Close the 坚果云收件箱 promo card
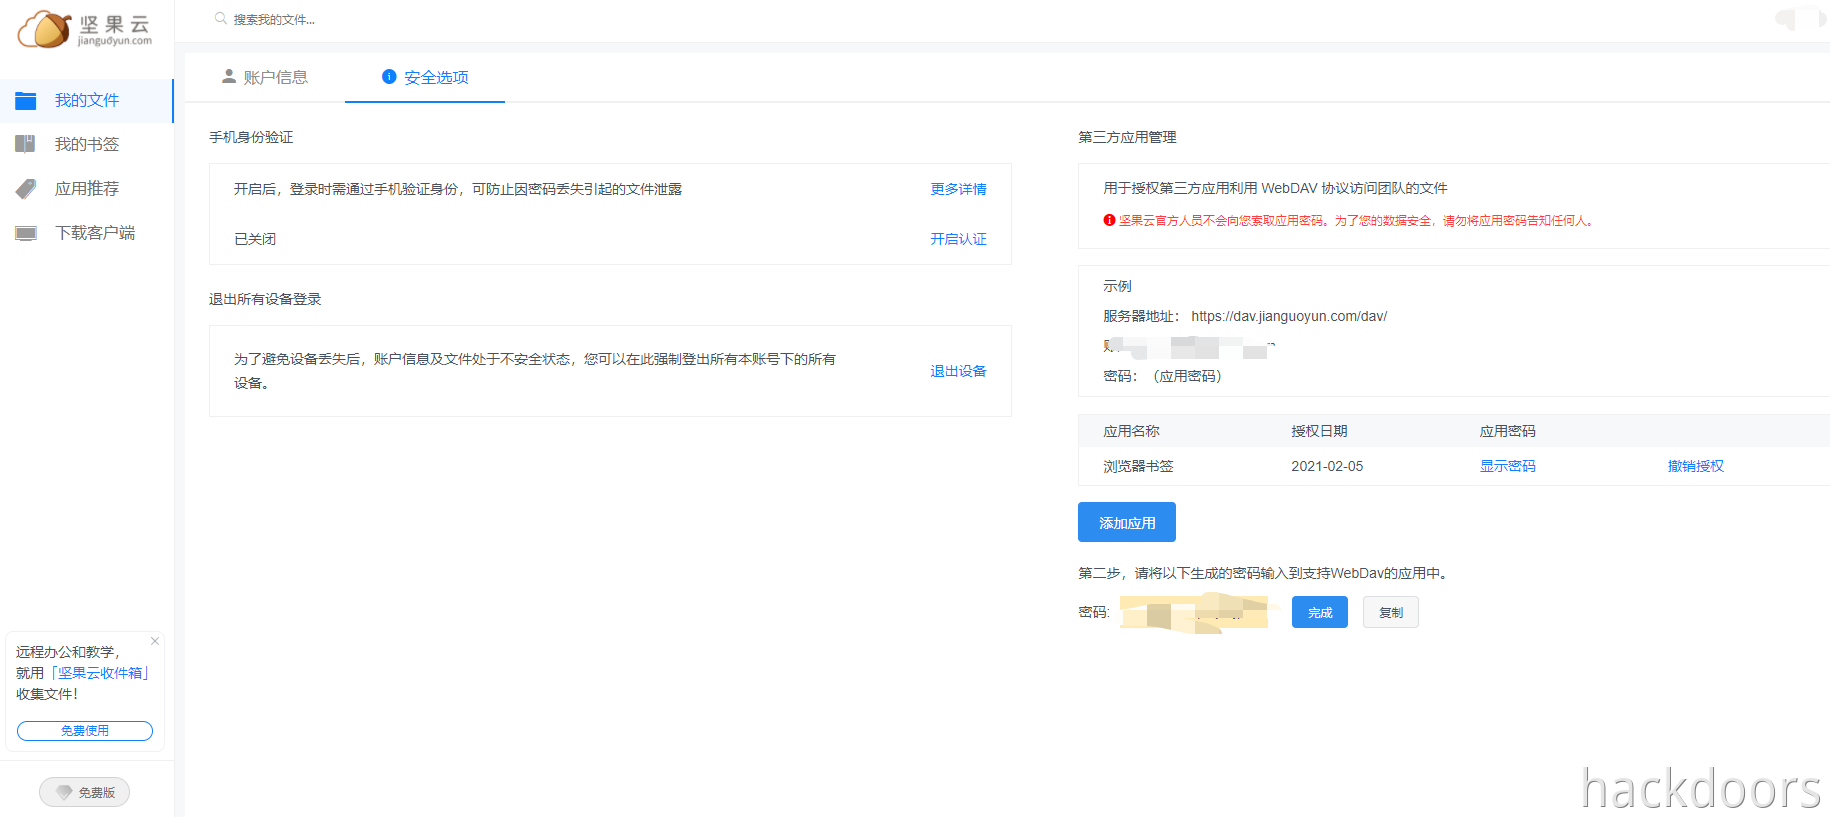Viewport: 1830px width, 817px height. (x=155, y=641)
